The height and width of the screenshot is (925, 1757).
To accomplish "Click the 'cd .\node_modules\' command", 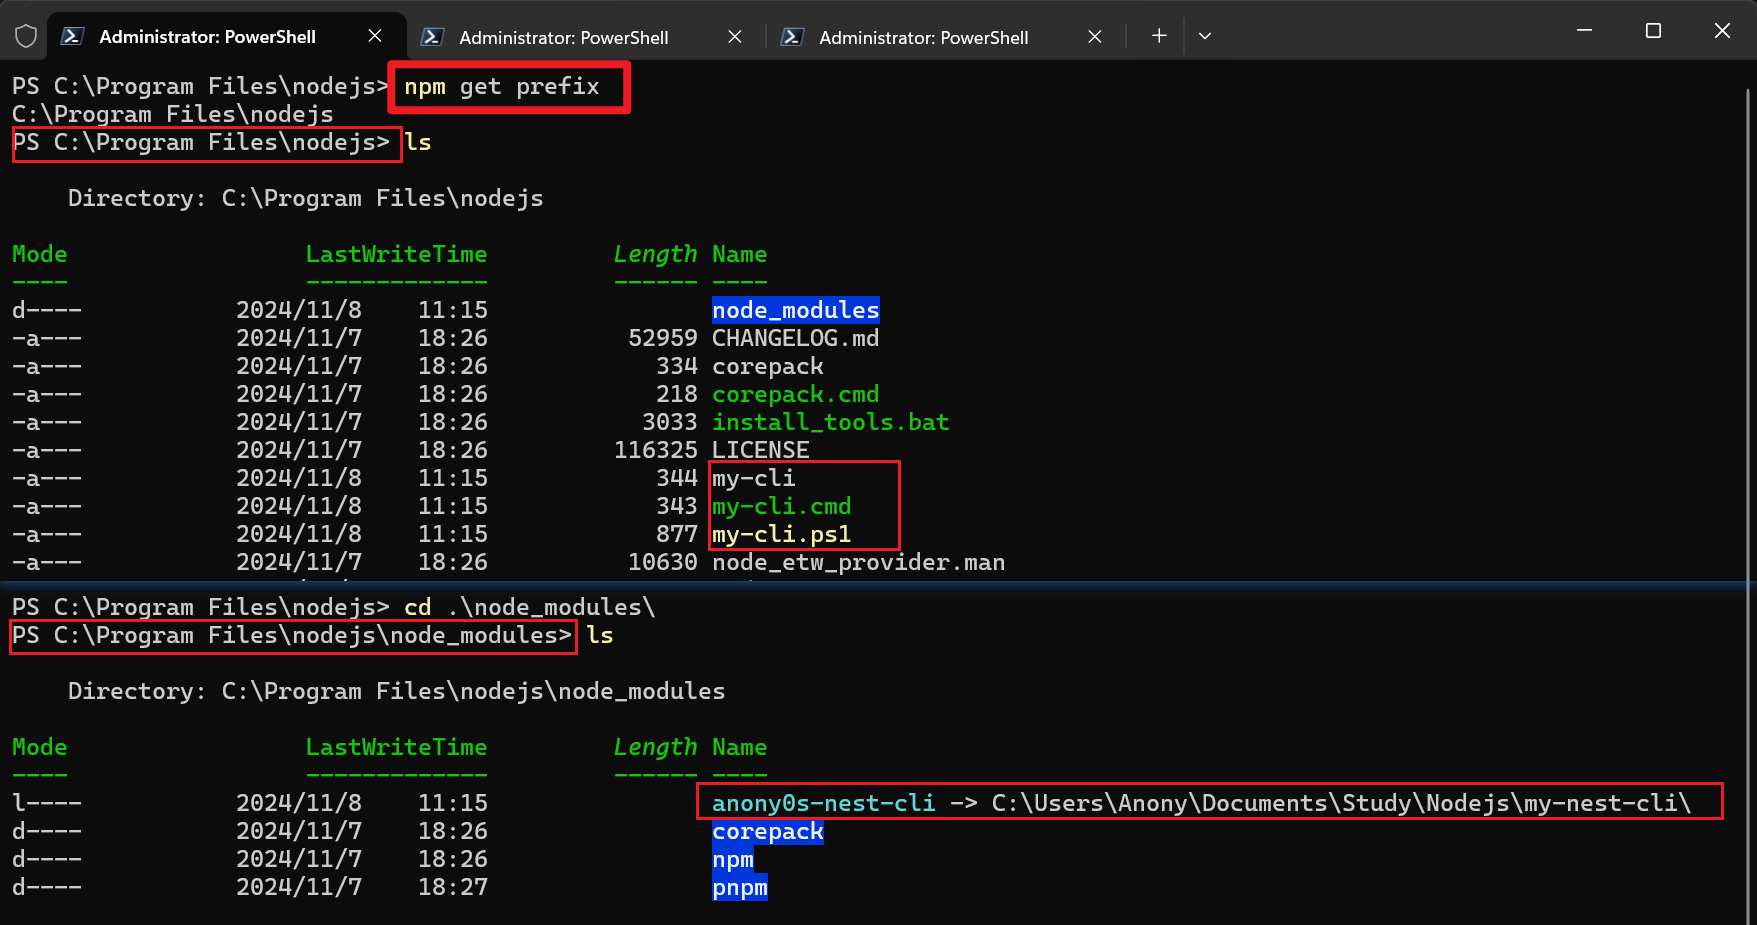I will 530,607.
